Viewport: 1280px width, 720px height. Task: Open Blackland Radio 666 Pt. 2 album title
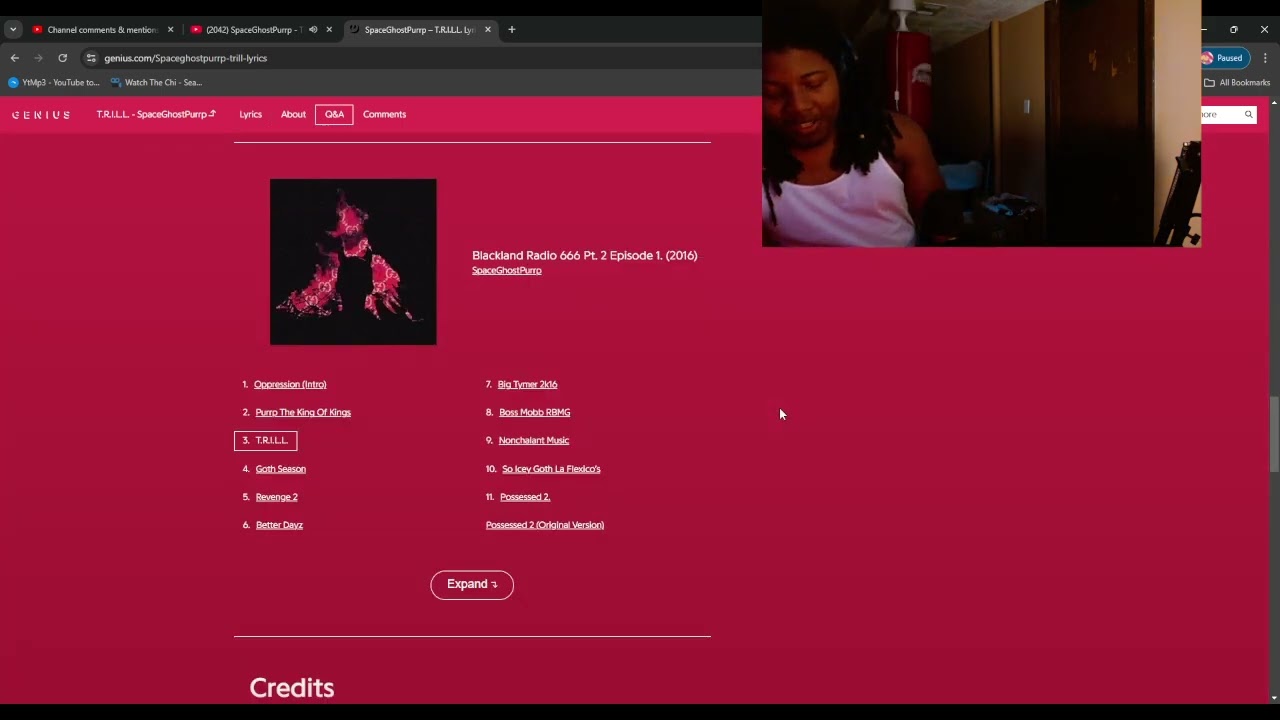pos(584,256)
